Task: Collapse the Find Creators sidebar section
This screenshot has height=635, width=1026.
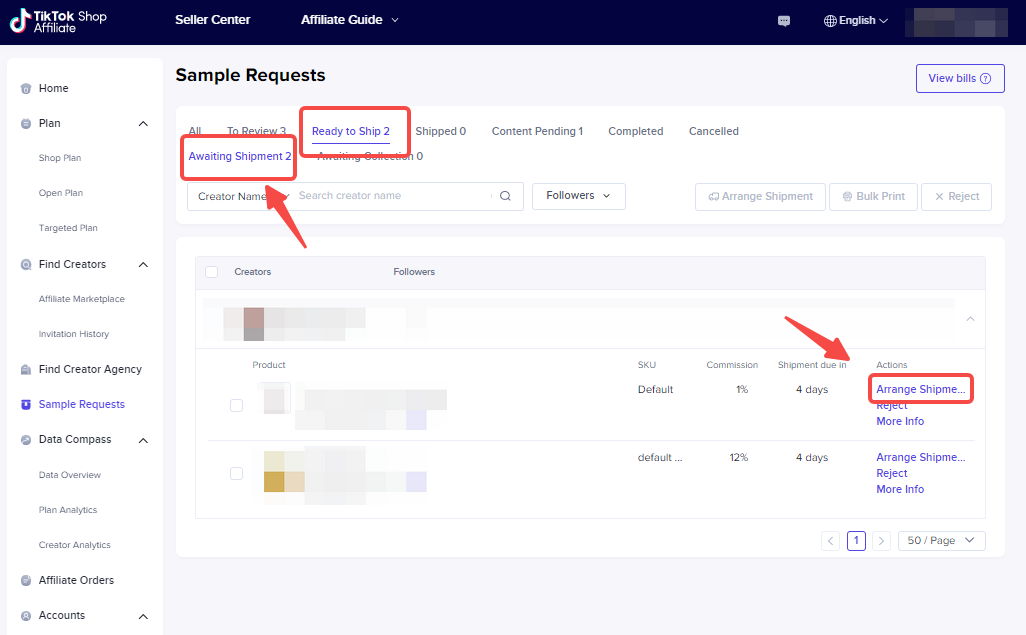Action: click(x=143, y=265)
